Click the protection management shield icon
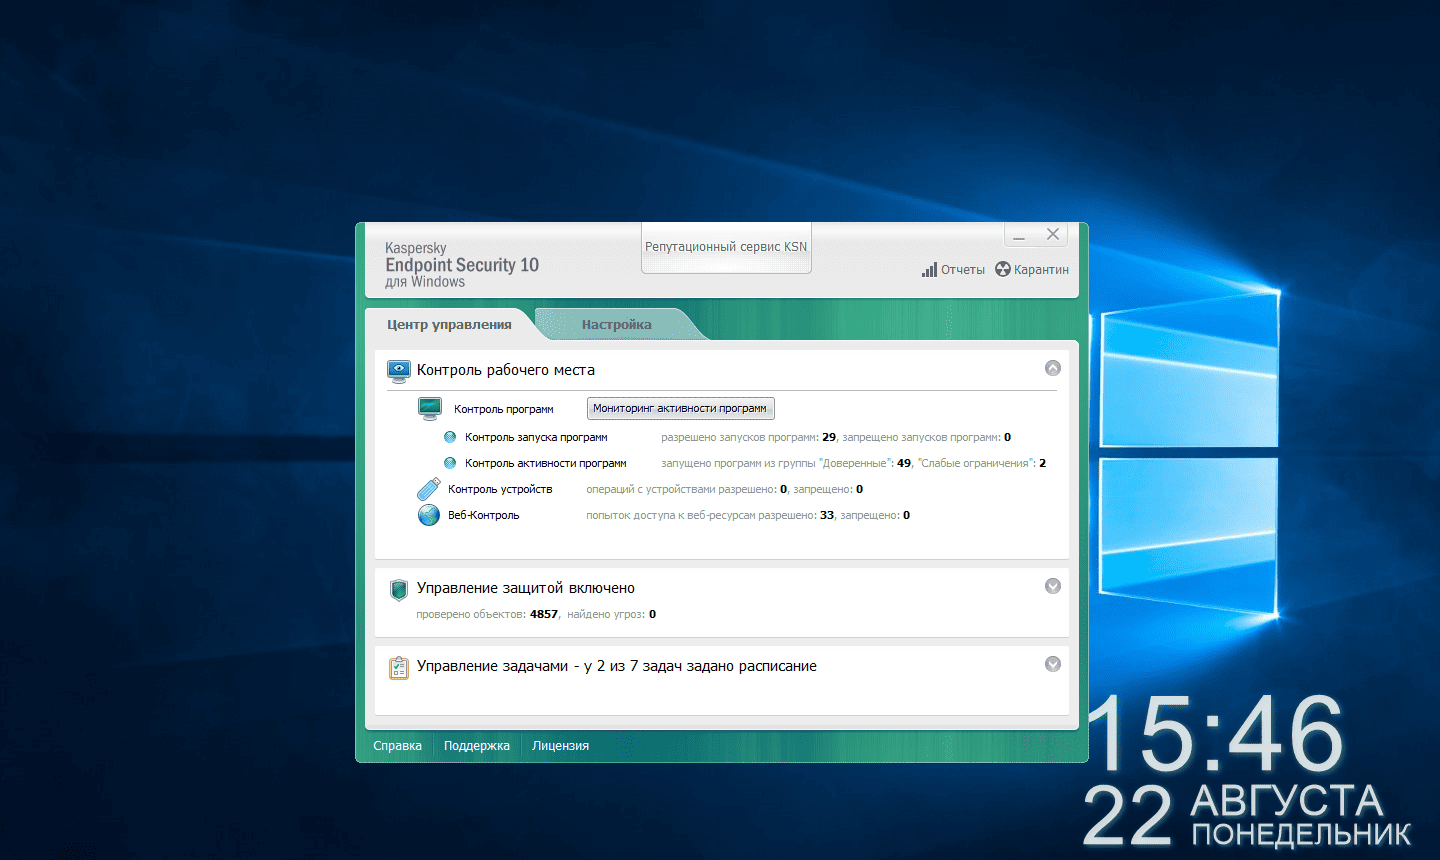Image resolution: width=1440 pixels, height=860 pixels. tap(399, 589)
